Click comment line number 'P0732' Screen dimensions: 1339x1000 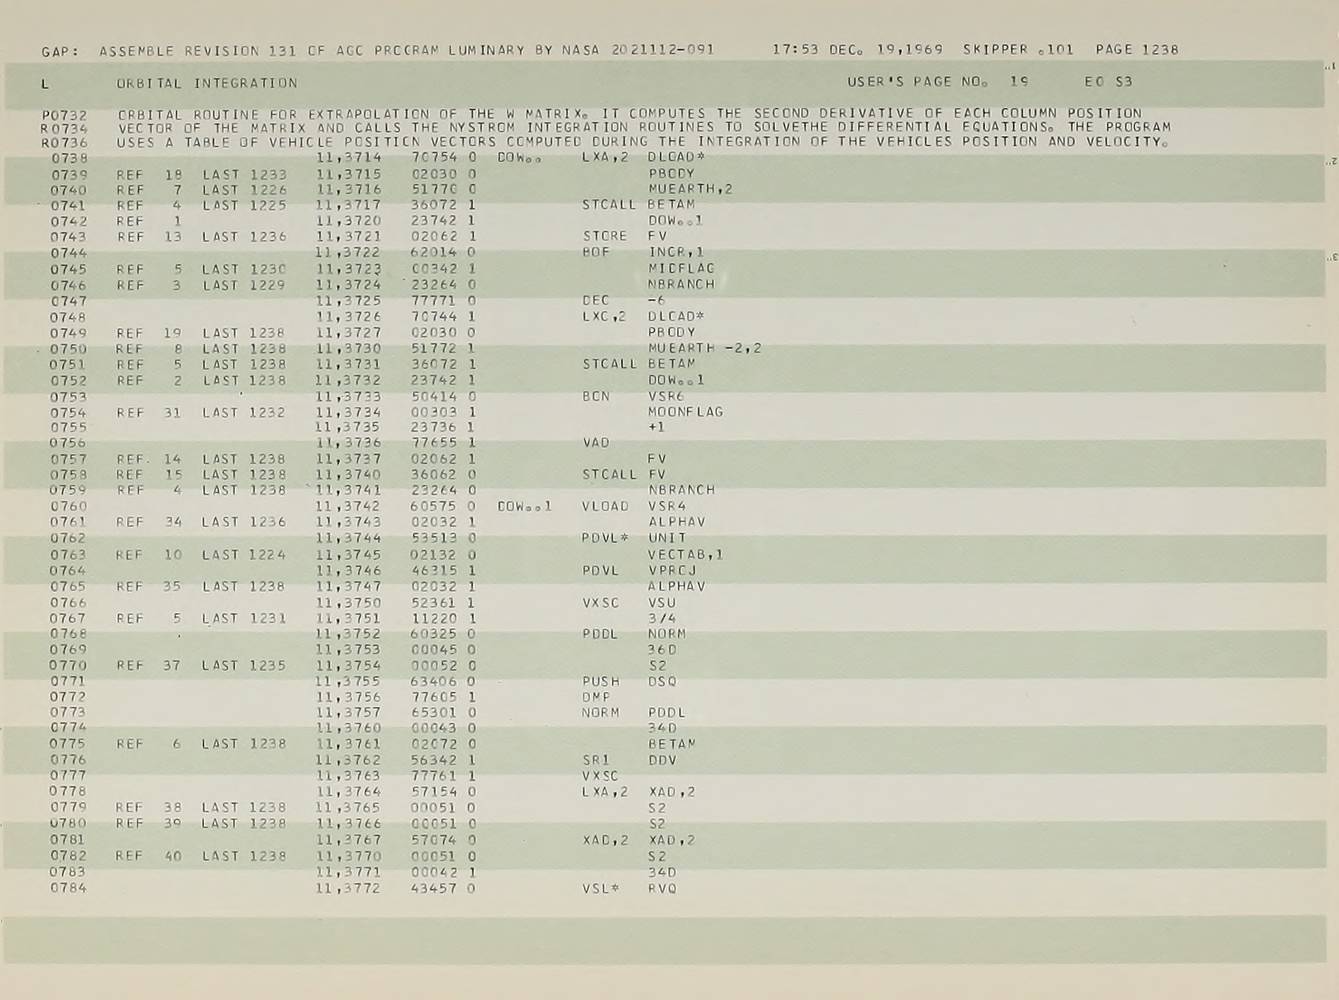click(x=64, y=115)
